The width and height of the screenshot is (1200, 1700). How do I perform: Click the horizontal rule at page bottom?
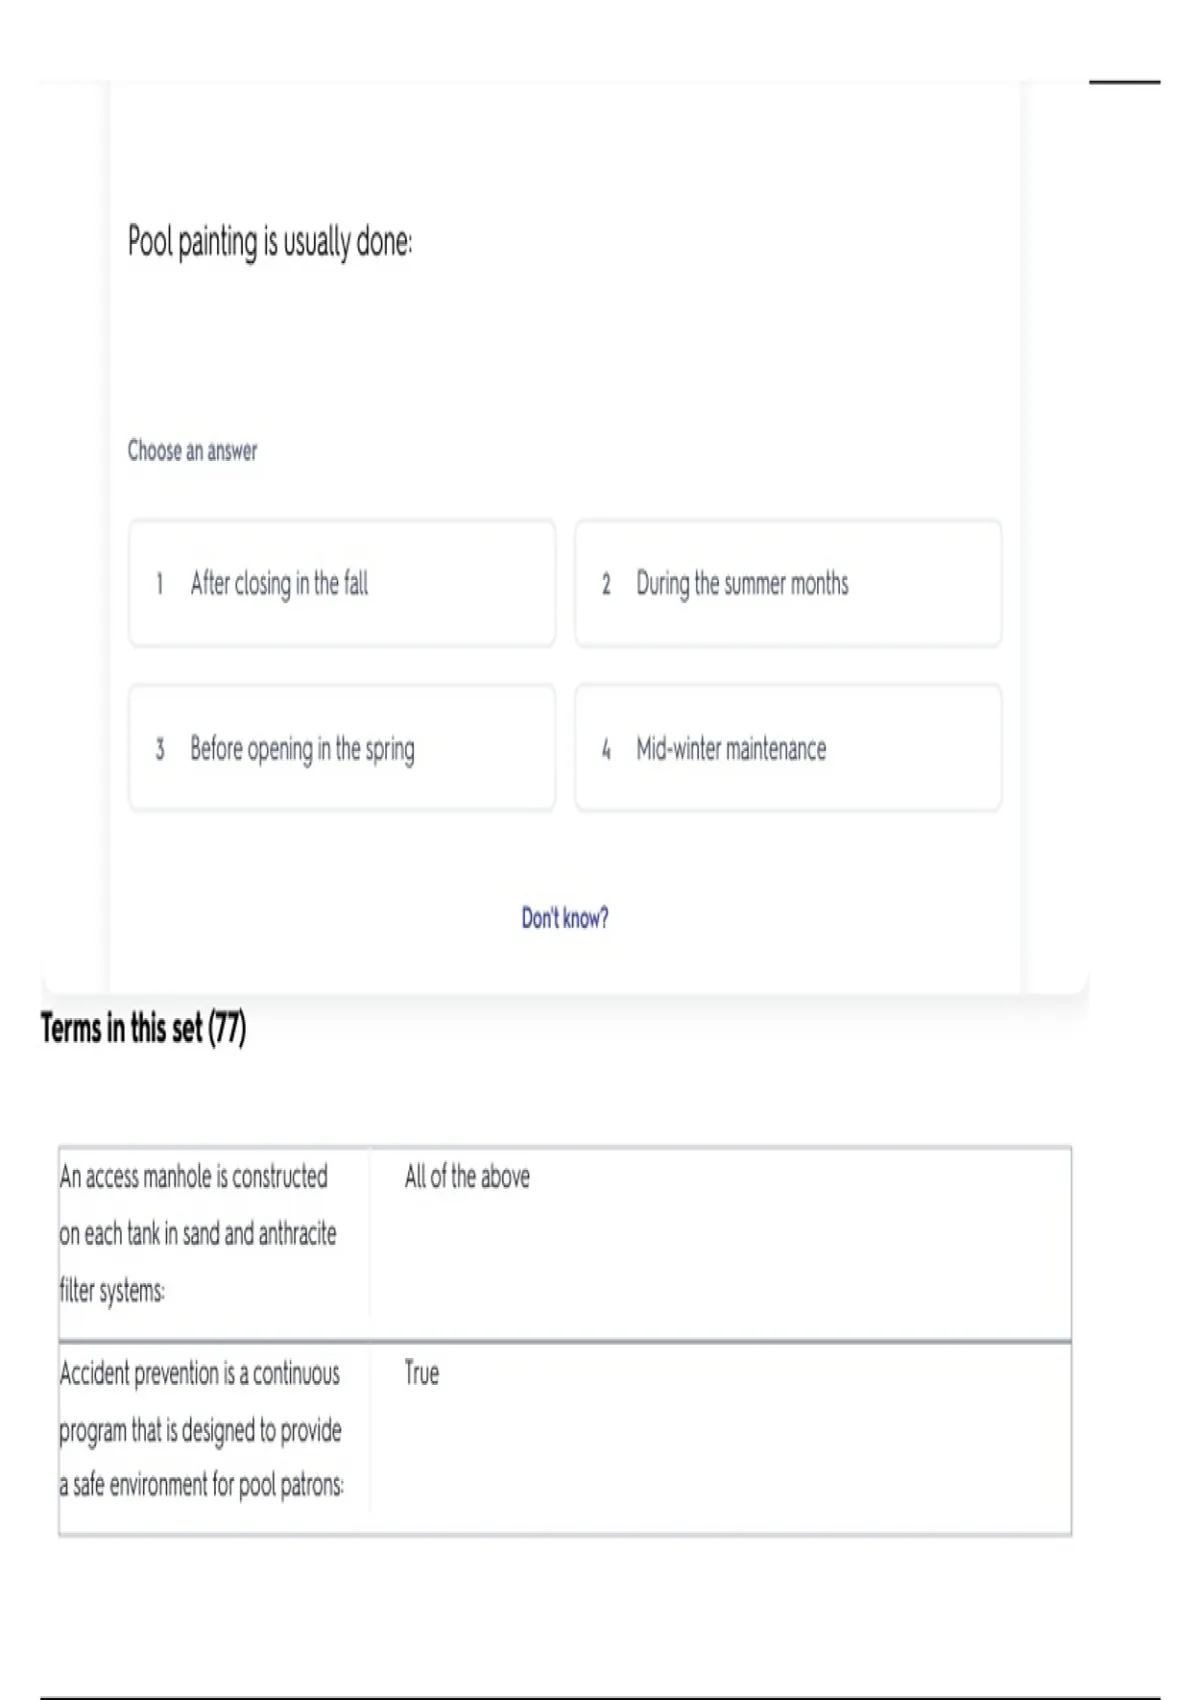(x=600, y=1697)
